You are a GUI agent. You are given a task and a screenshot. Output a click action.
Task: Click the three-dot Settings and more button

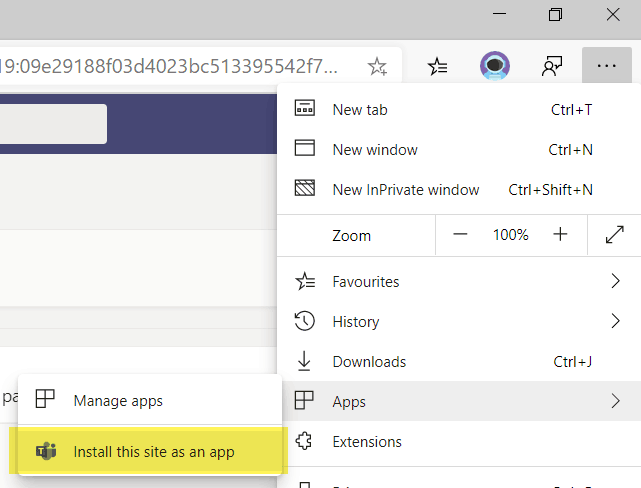click(x=607, y=66)
